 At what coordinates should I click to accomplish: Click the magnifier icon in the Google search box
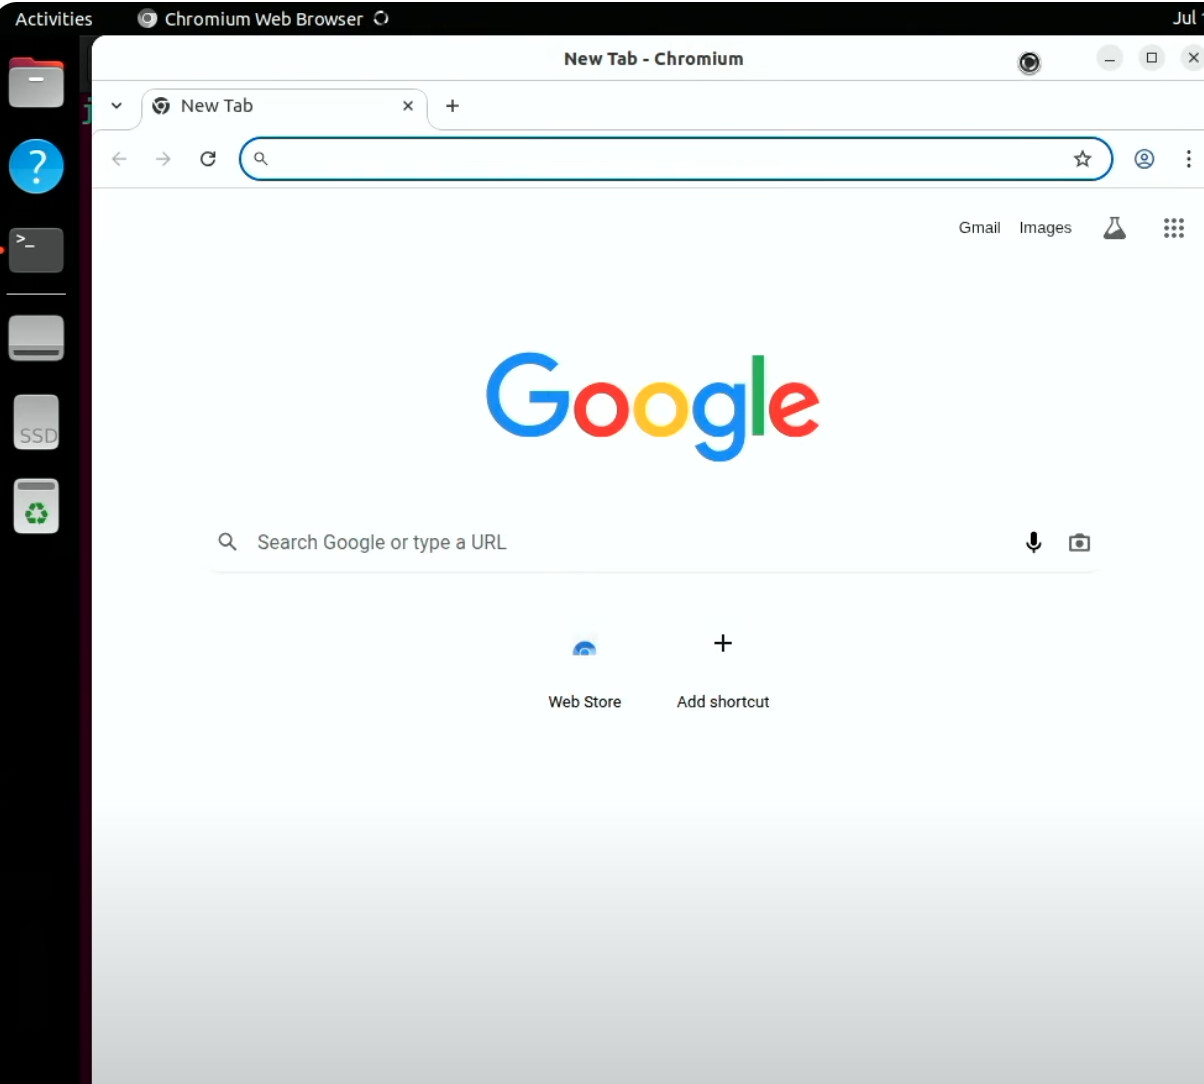tap(228, 542)
